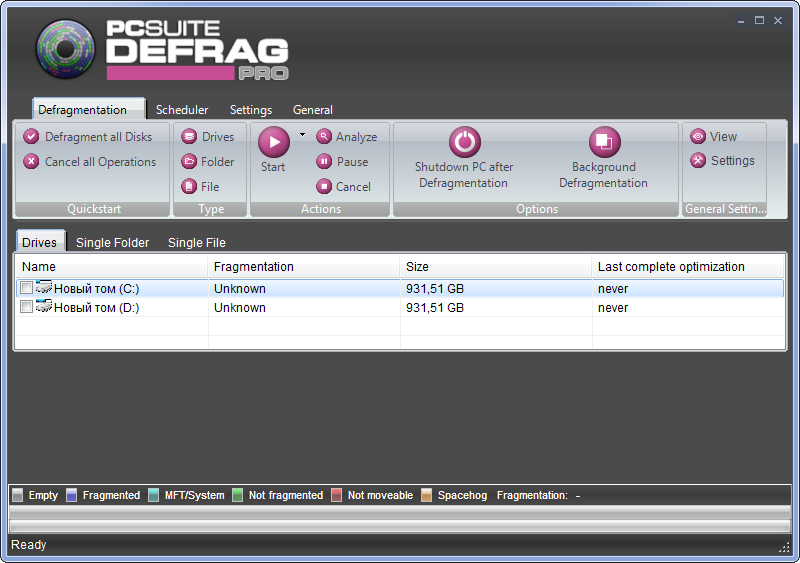Switch to the Single Folder tab
This screenshot has height=563, width=800.
(x=112, y=242)
